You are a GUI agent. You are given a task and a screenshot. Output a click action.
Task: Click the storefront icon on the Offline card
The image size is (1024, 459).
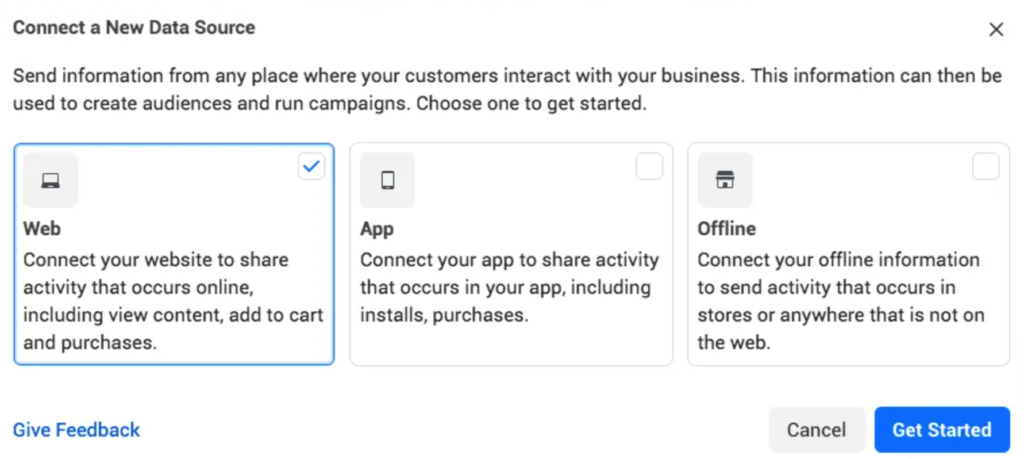point(725,180)
